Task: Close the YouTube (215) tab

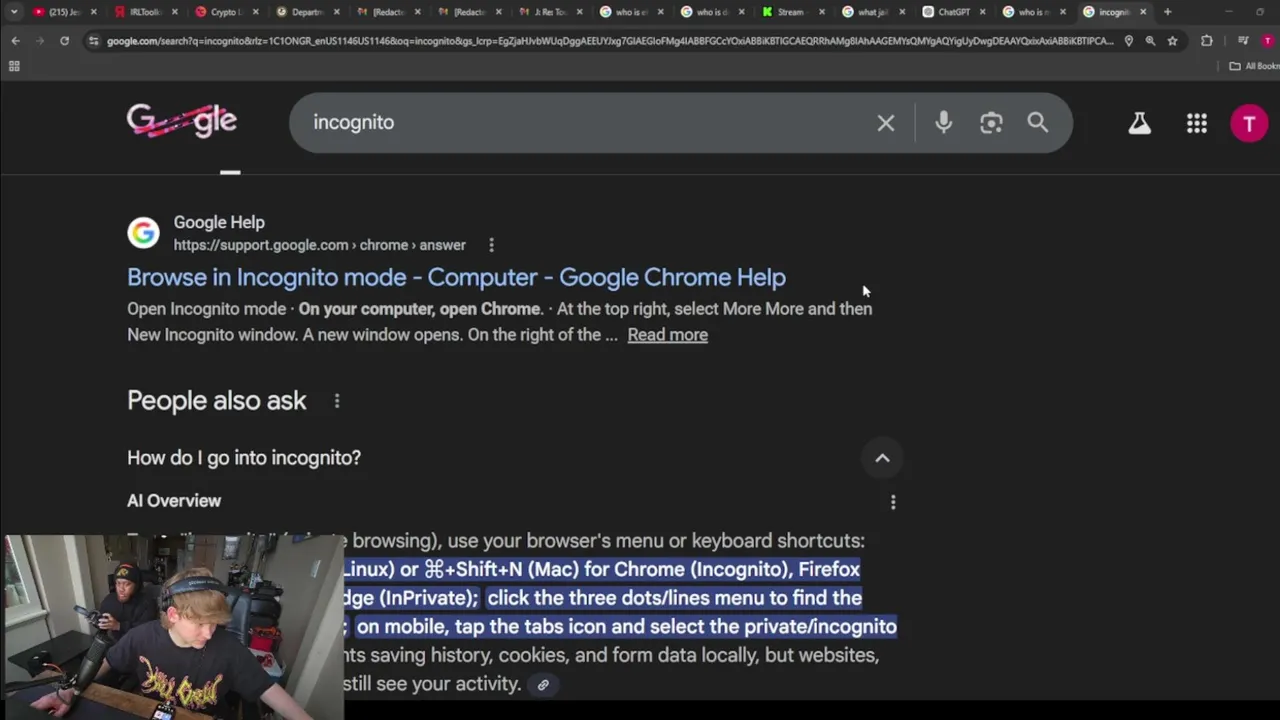Action: (x=93, y=12)
